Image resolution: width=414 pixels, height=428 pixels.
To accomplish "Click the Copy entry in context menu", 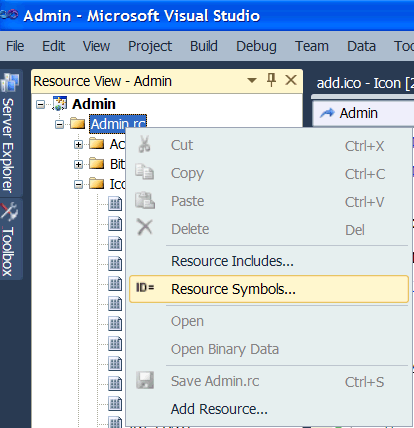I will point(269,173).
